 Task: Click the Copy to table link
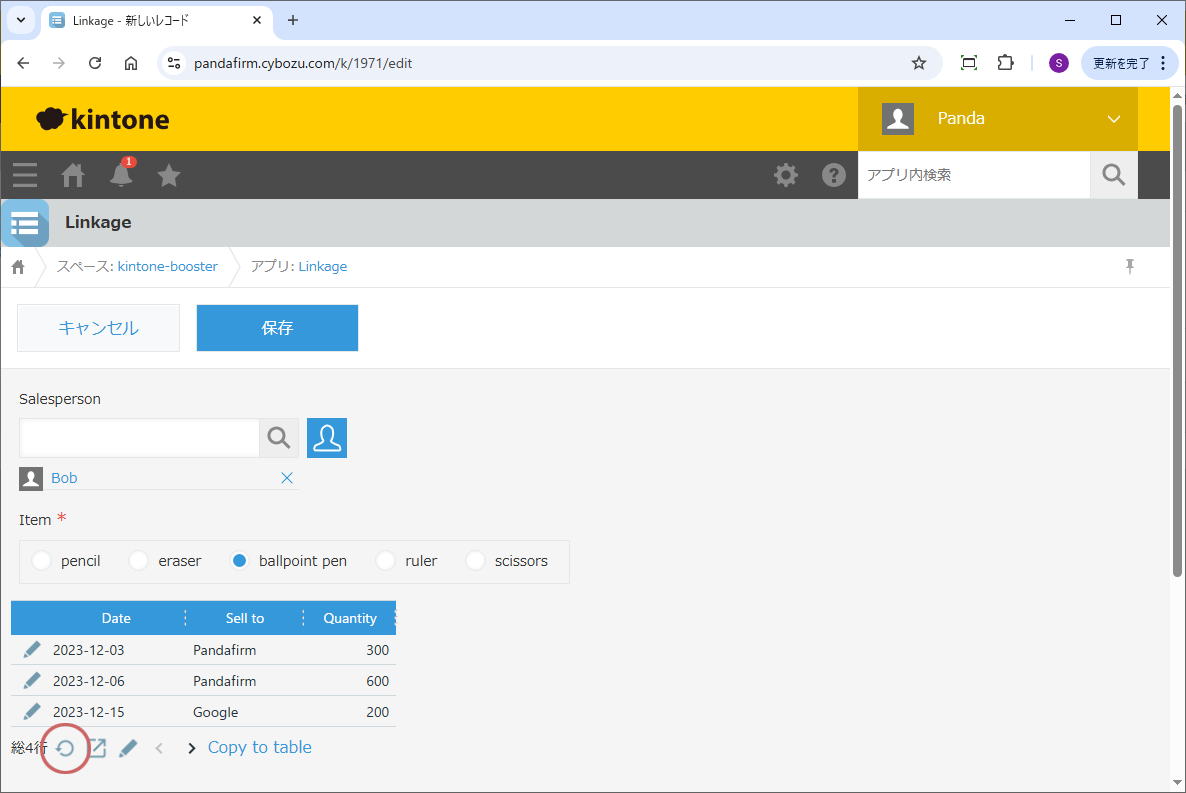tap(259, 747)
